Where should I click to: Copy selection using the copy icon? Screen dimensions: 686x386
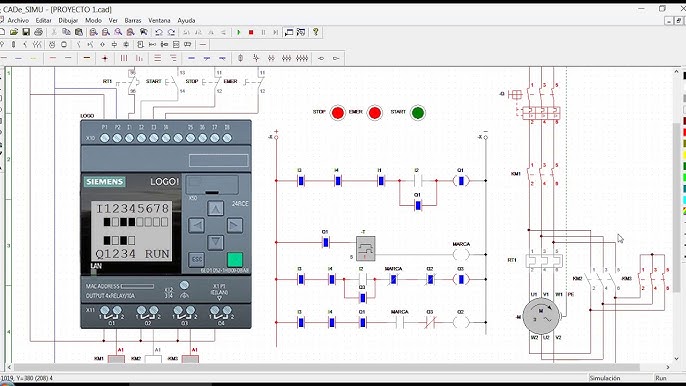coord(66,32)
